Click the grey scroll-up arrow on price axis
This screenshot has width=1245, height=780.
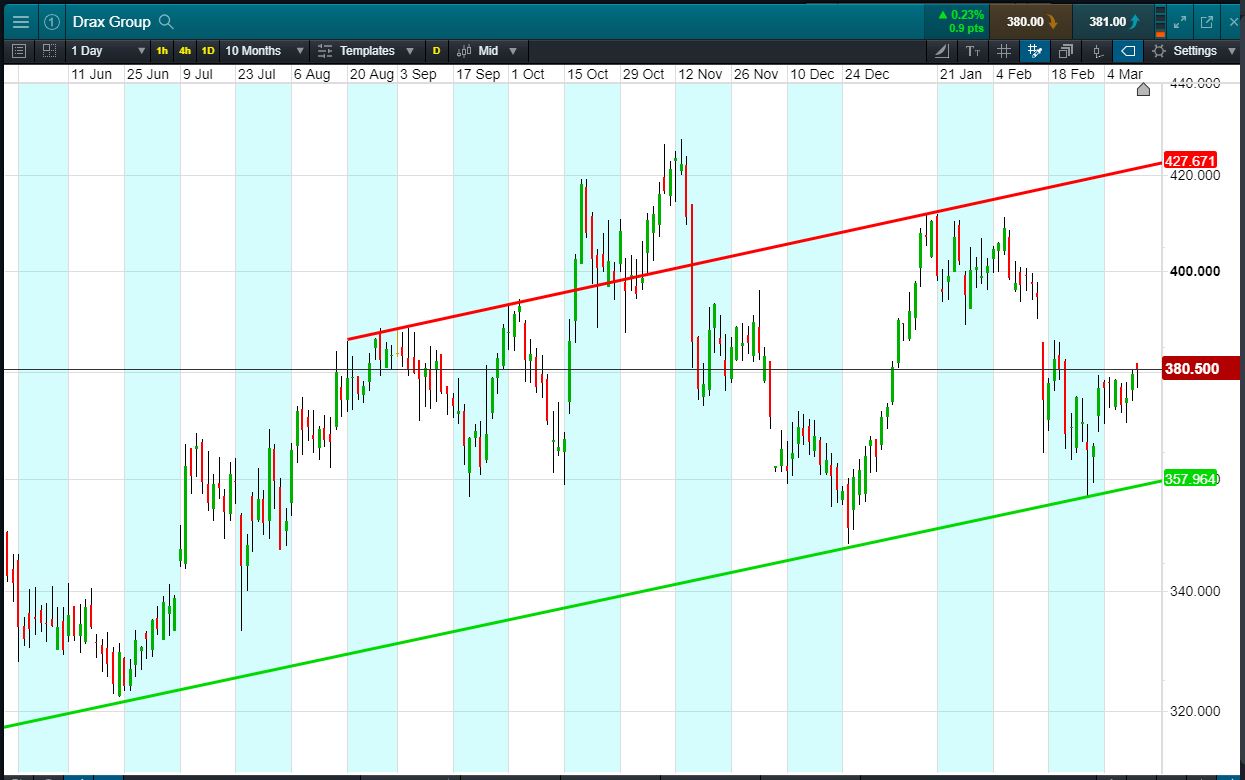(1144, 90)
